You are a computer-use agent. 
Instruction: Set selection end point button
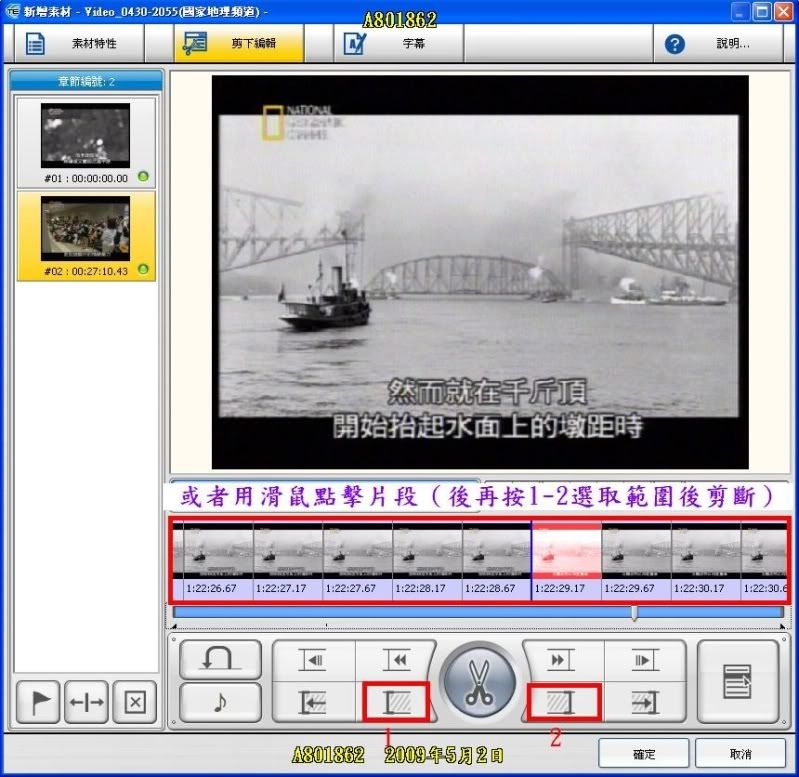(x=564, y=703)
